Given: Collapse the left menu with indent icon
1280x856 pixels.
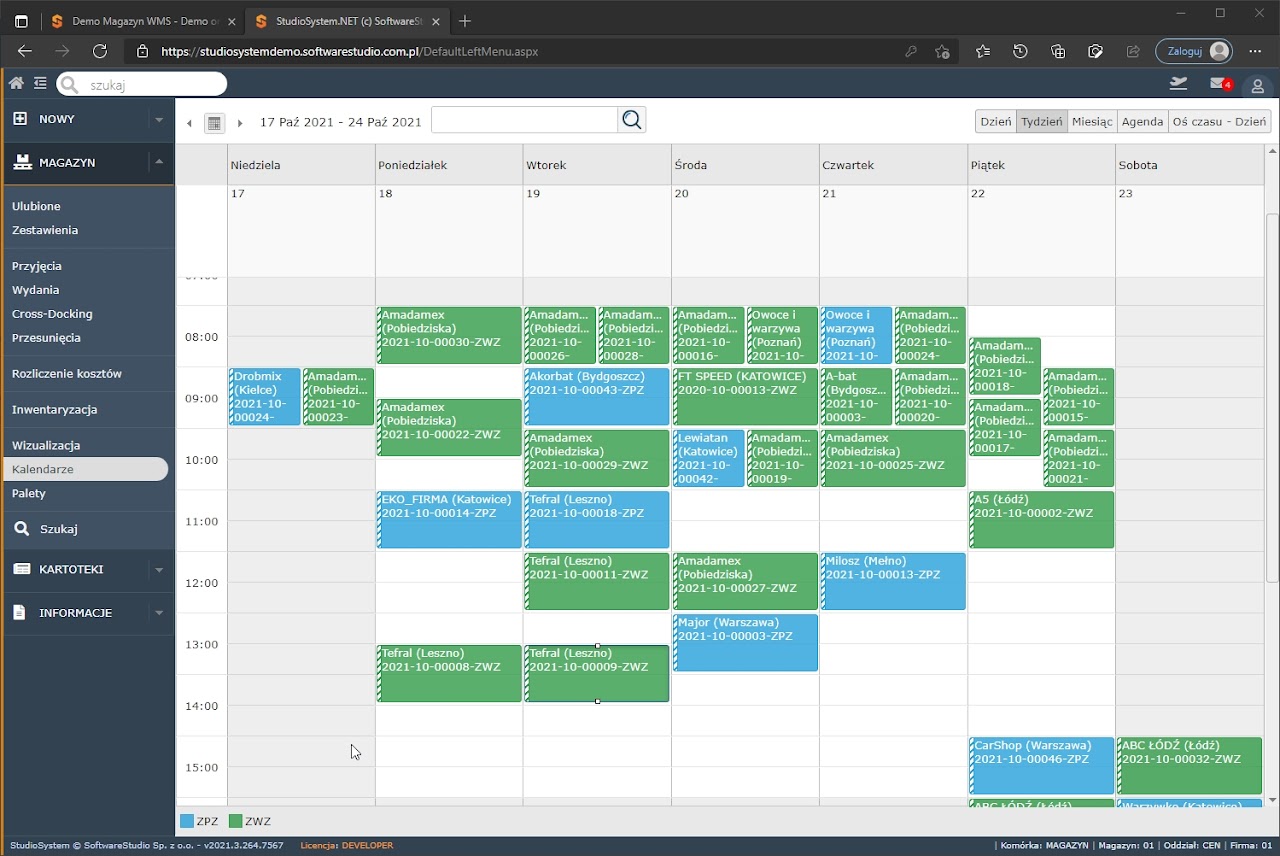Looking at the screenshot, I should point(40,84).
